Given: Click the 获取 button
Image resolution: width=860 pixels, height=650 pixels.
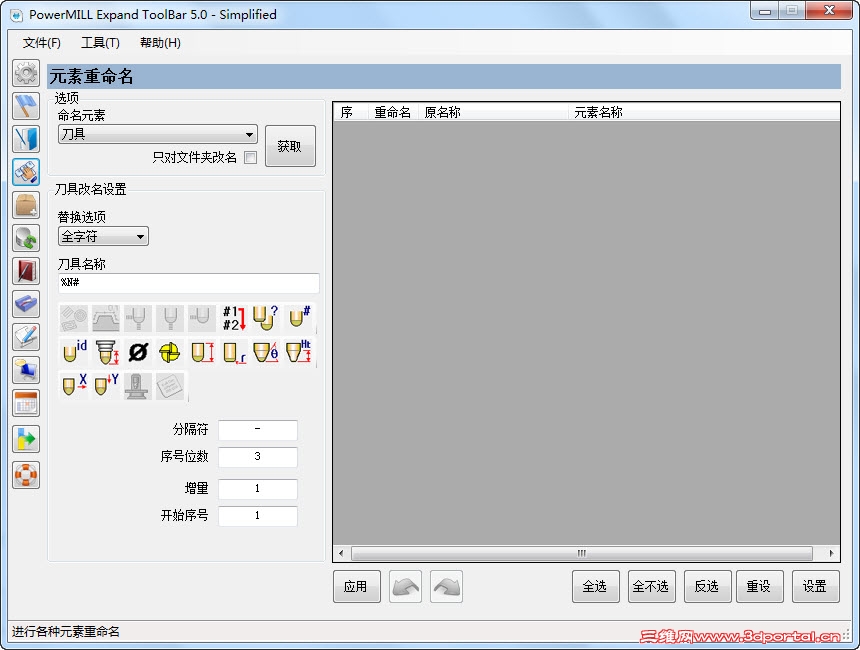Looking at the screenshot, I should (x=290, y=146).
